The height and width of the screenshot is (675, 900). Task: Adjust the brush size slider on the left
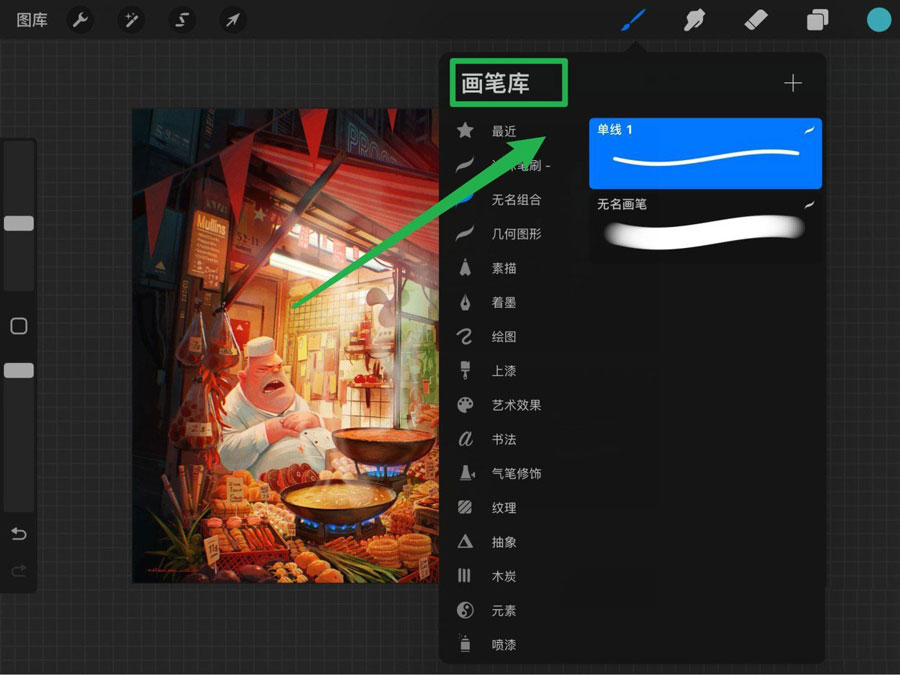18,224
